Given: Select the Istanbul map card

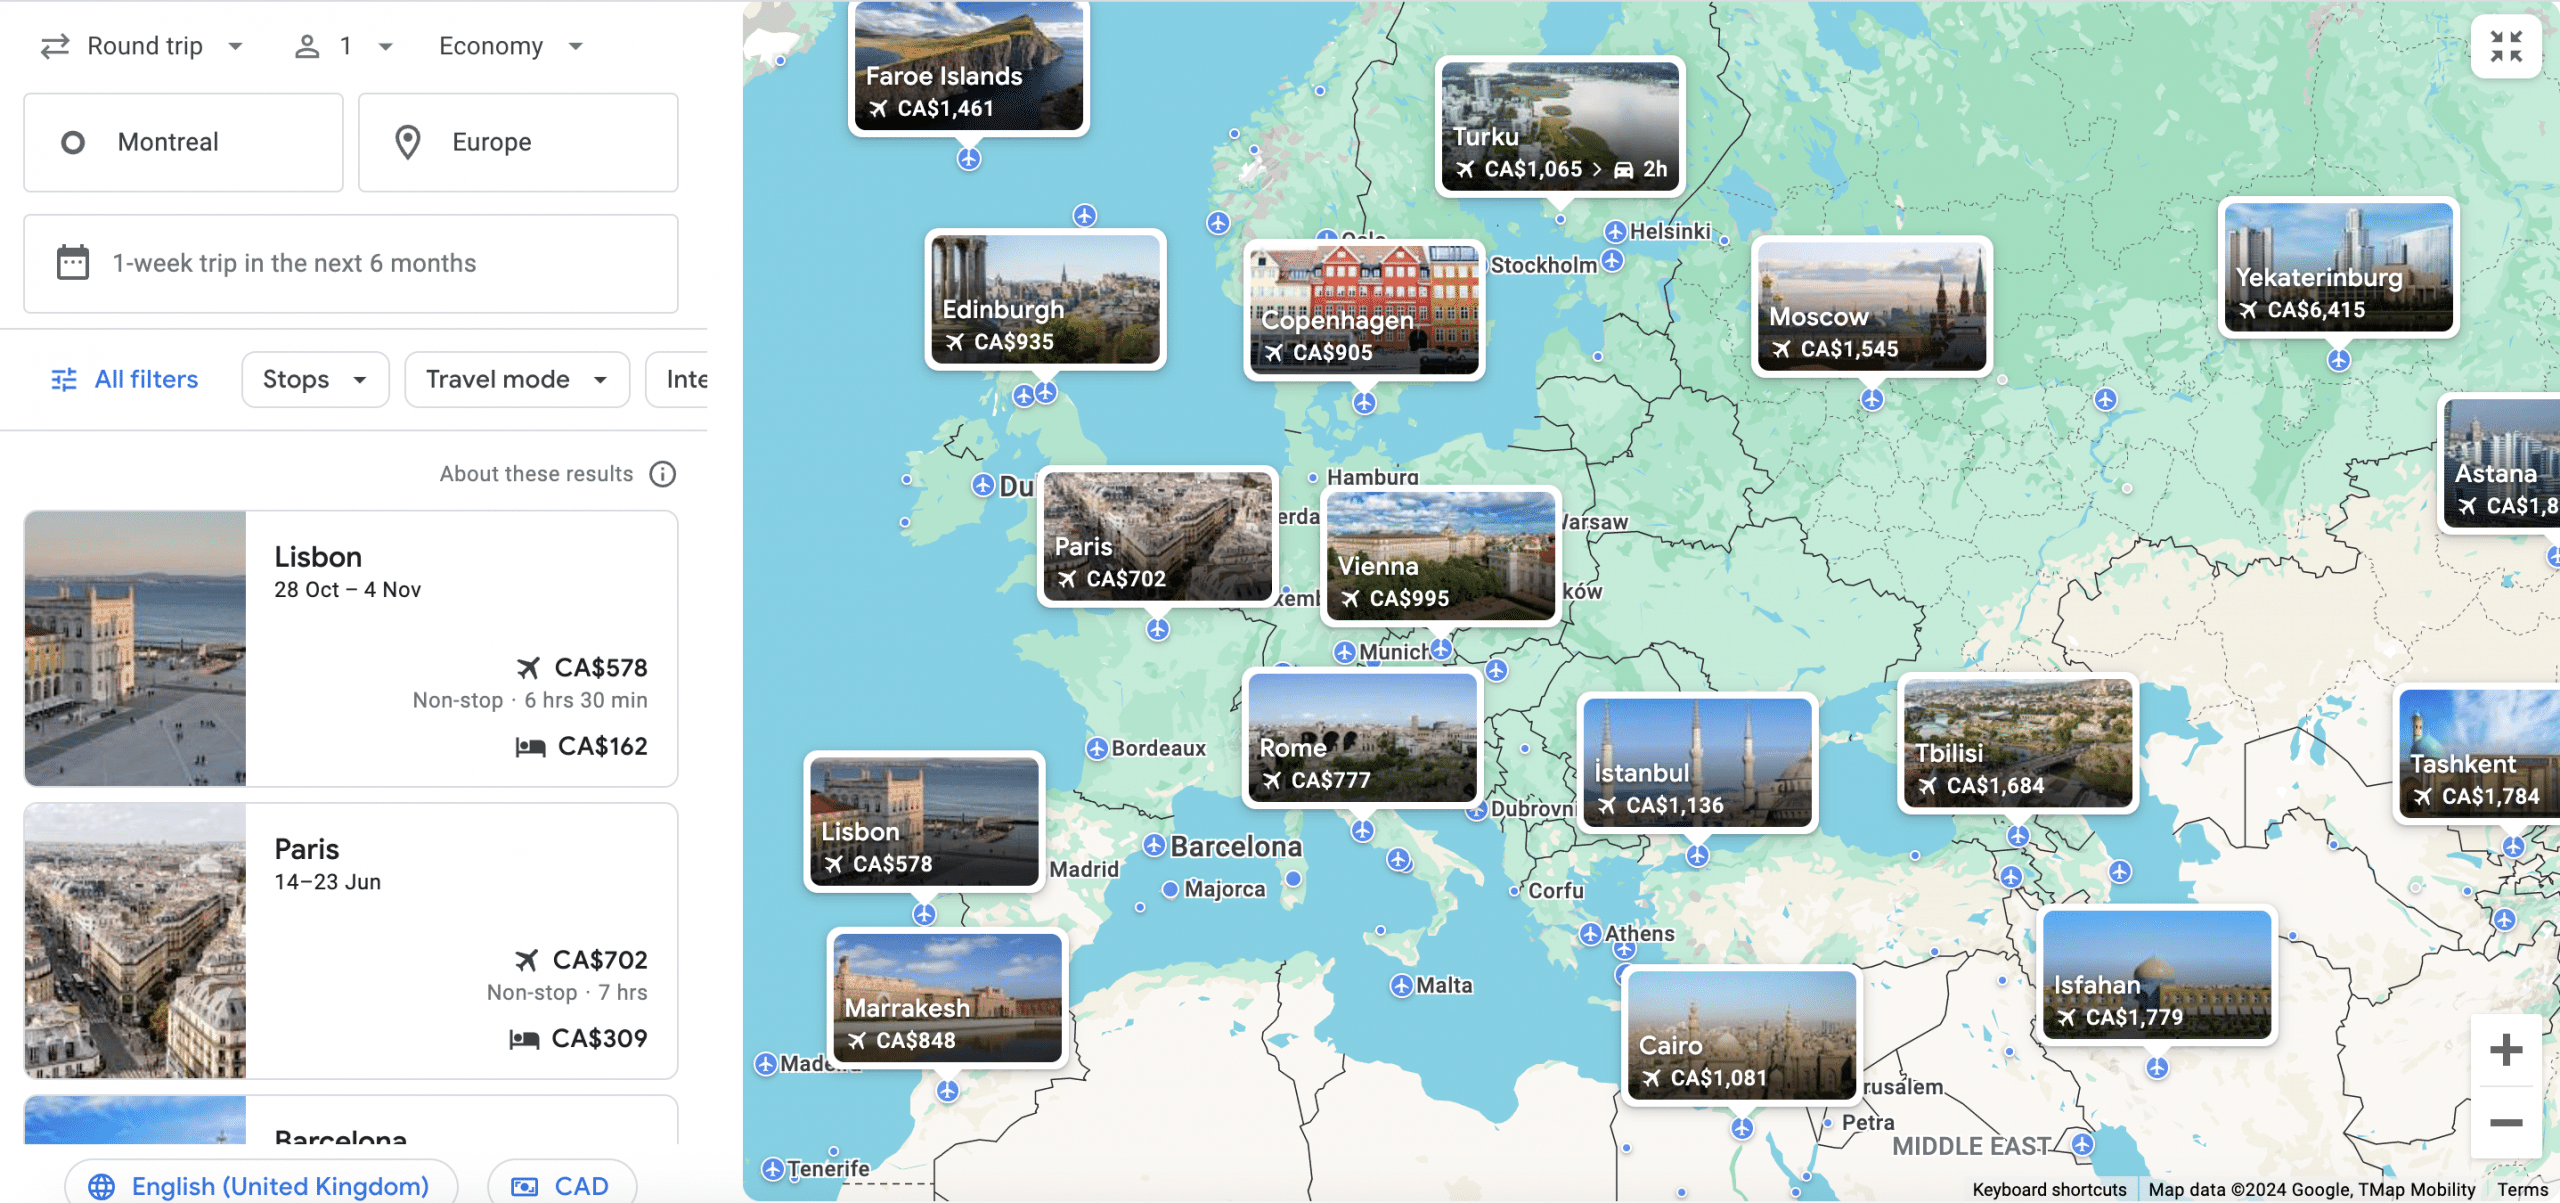Looking at the screenshot, I should coord(1696,763).
